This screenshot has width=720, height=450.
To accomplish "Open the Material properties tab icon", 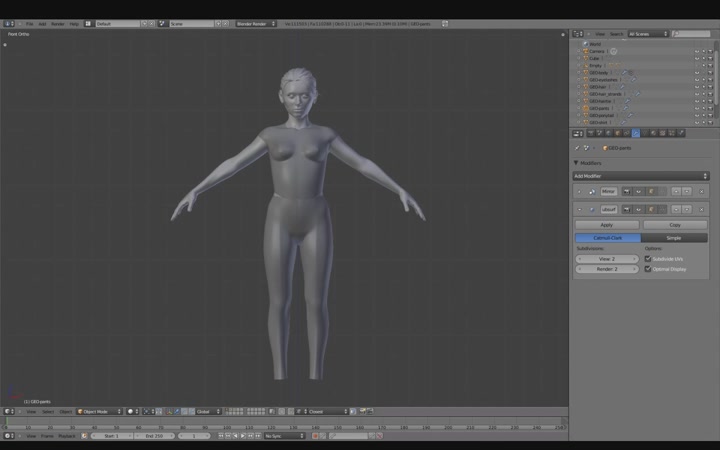I will [653, 133].
